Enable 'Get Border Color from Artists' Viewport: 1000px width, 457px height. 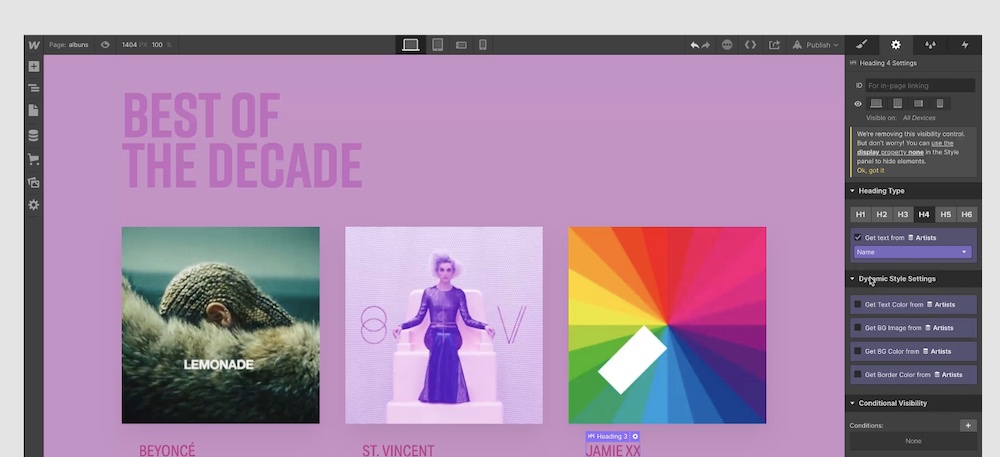coord(858,375)
